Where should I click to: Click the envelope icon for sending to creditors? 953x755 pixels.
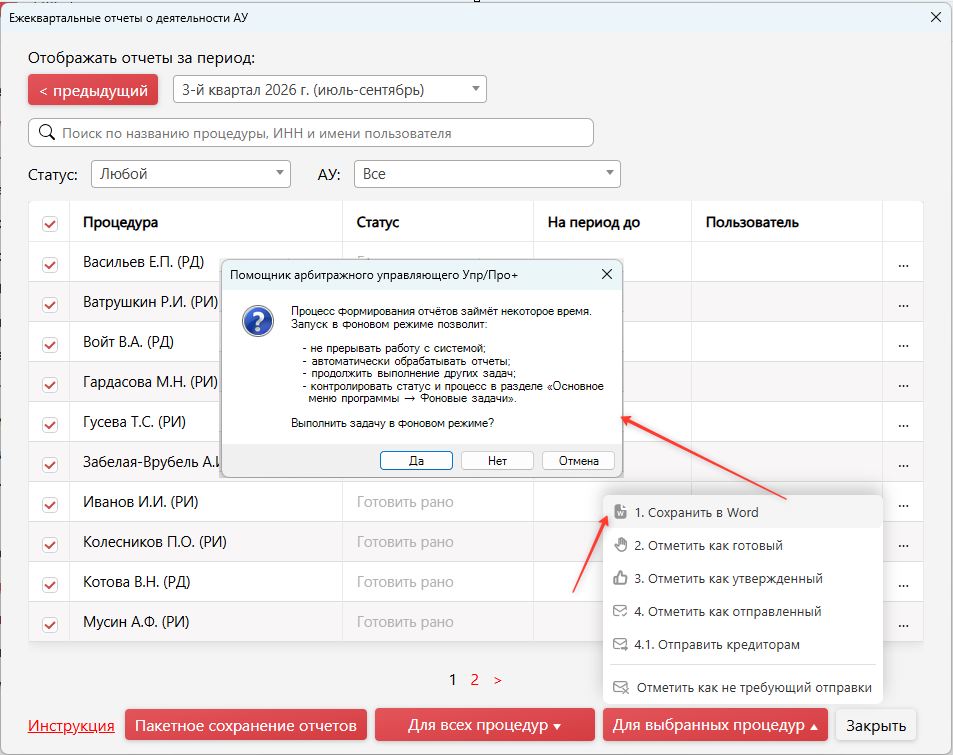point(620,644)
